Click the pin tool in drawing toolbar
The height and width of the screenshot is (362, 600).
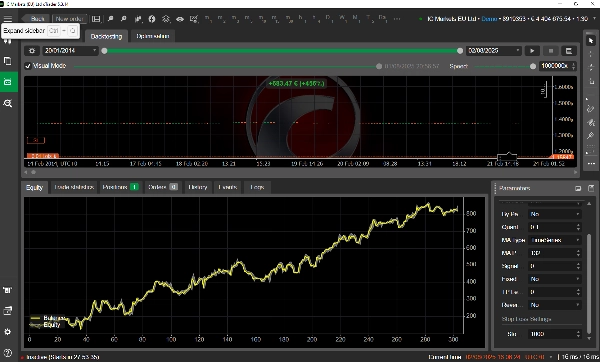[591, 135]
